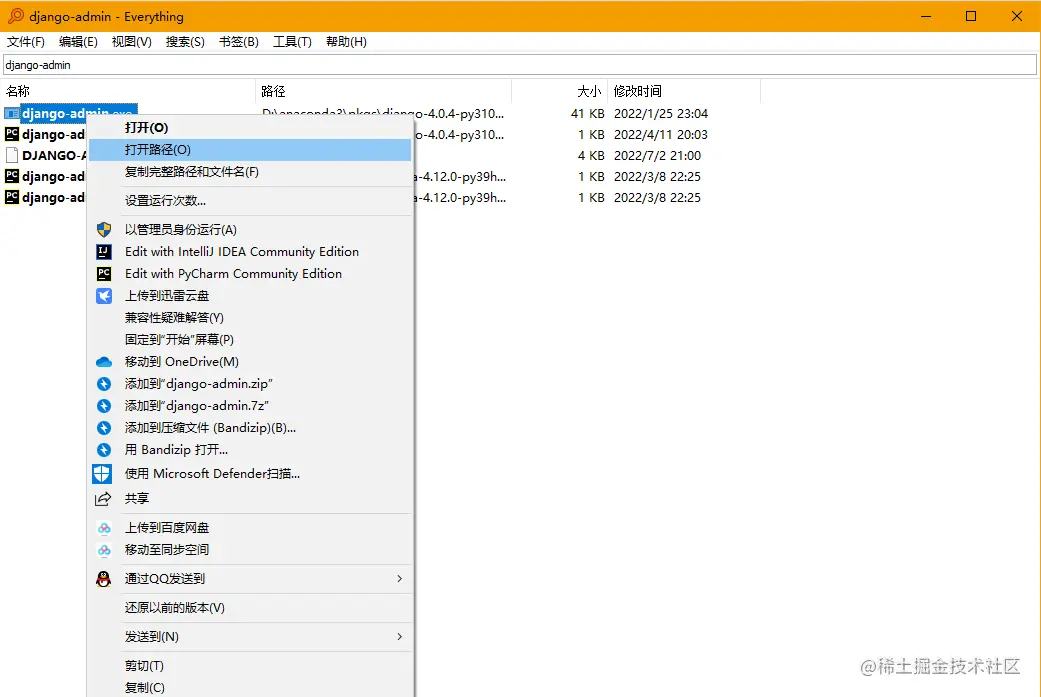Click the QQ penguin icon

pos(104,579)
